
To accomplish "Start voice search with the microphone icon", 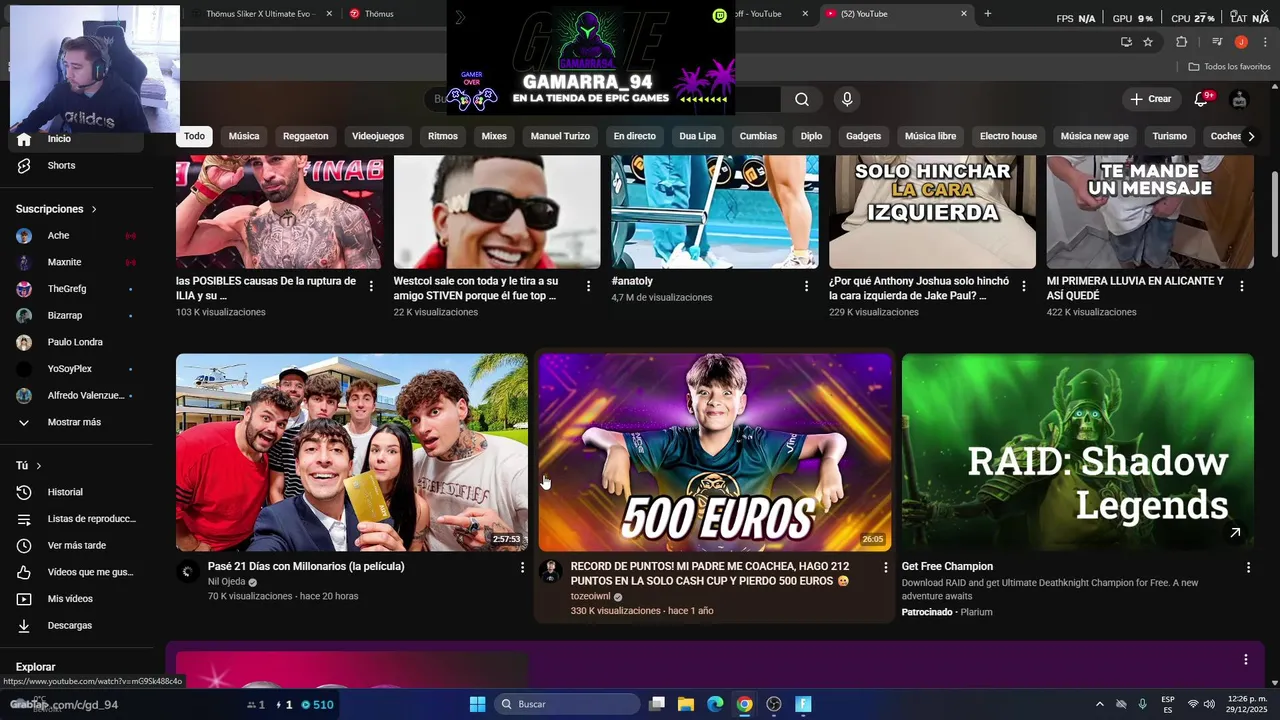I will pyautogui.click(x=847, y=99).
